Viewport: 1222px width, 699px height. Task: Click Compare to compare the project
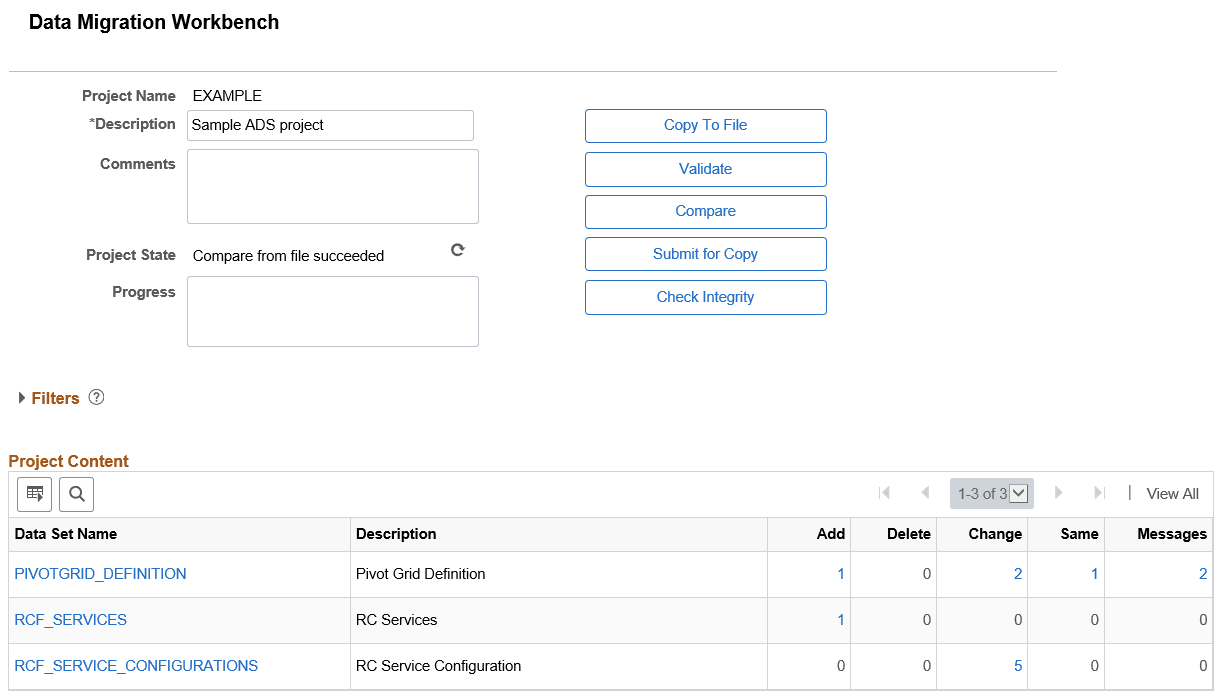[705, 211]
